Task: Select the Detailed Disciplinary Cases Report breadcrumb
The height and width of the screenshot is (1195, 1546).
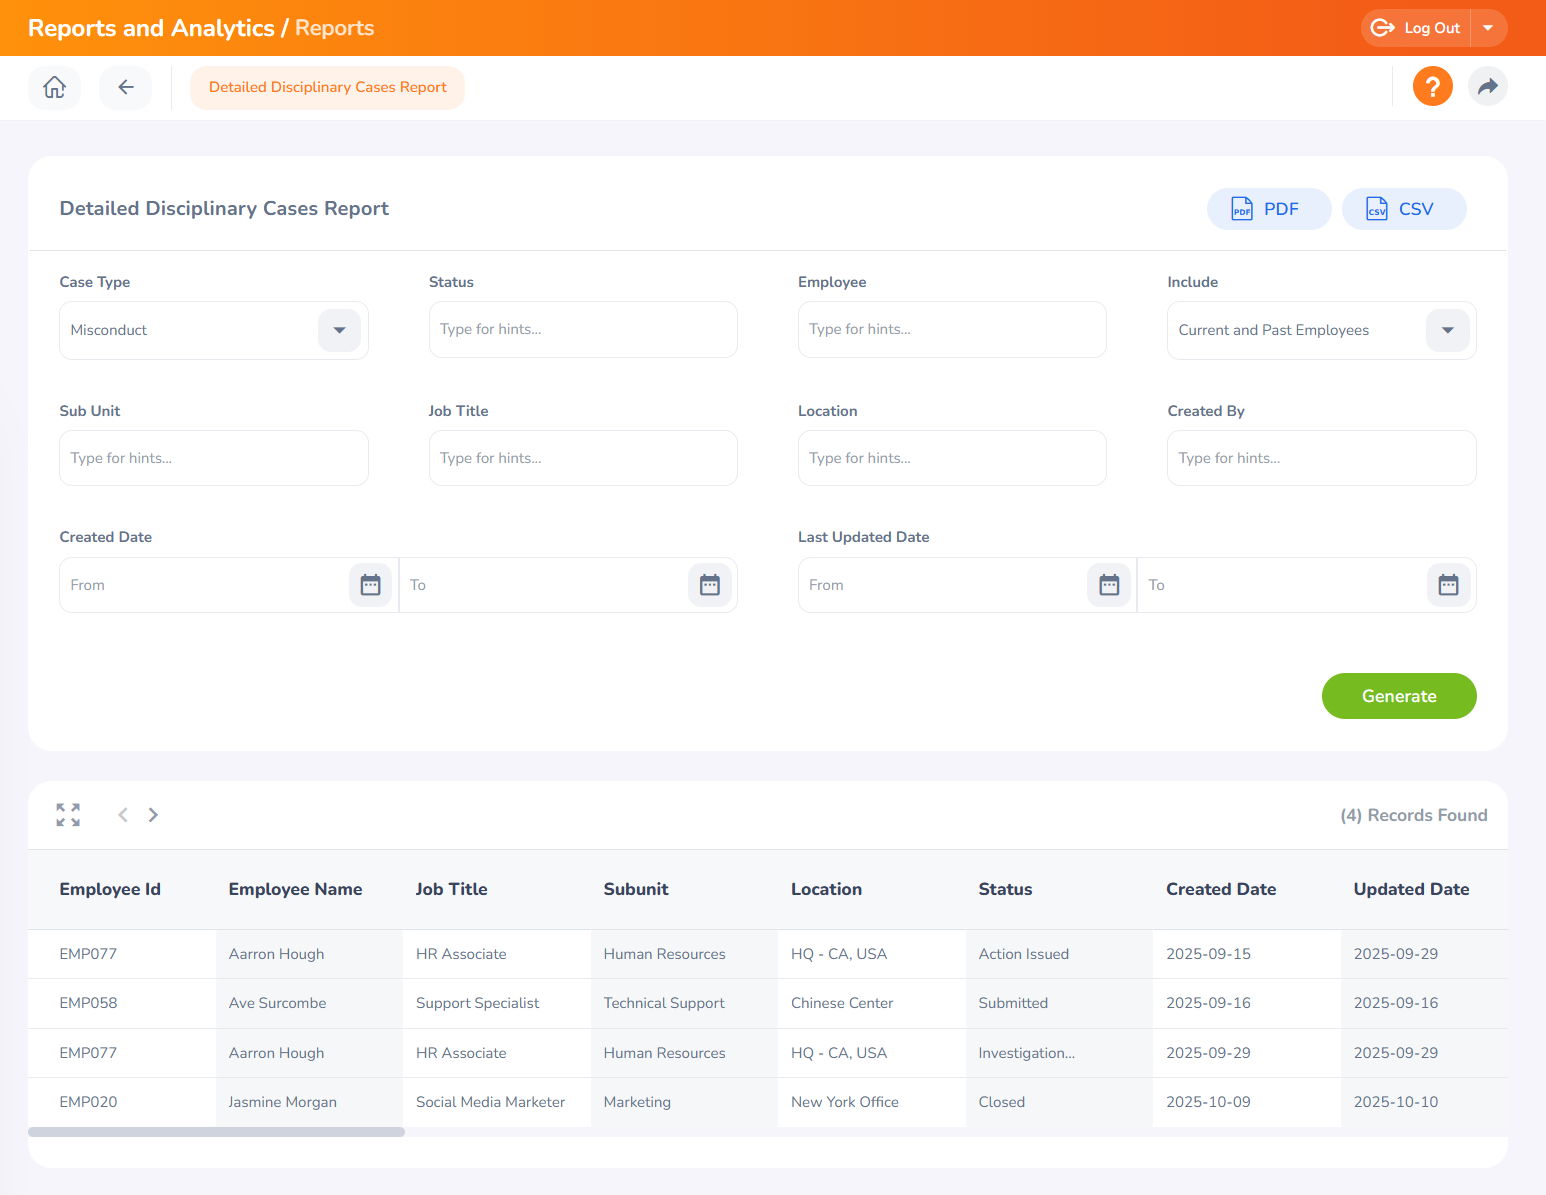Action: 327,87
